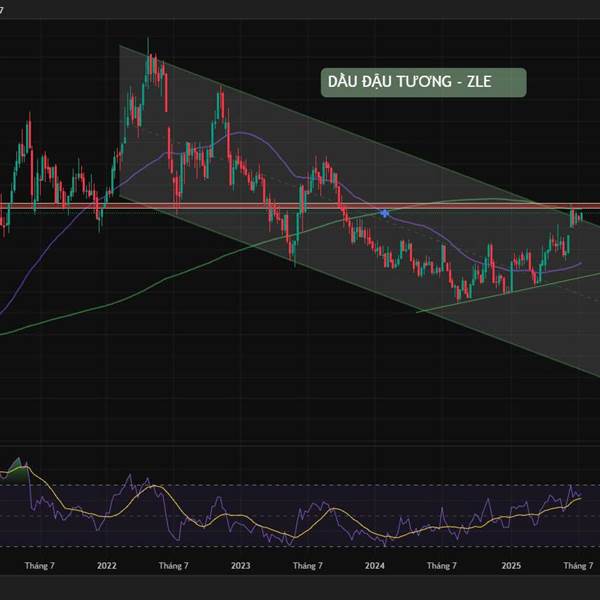The image size is (600, 600).
Task: Click the blue cross marker on the chart
Action: 384,213
